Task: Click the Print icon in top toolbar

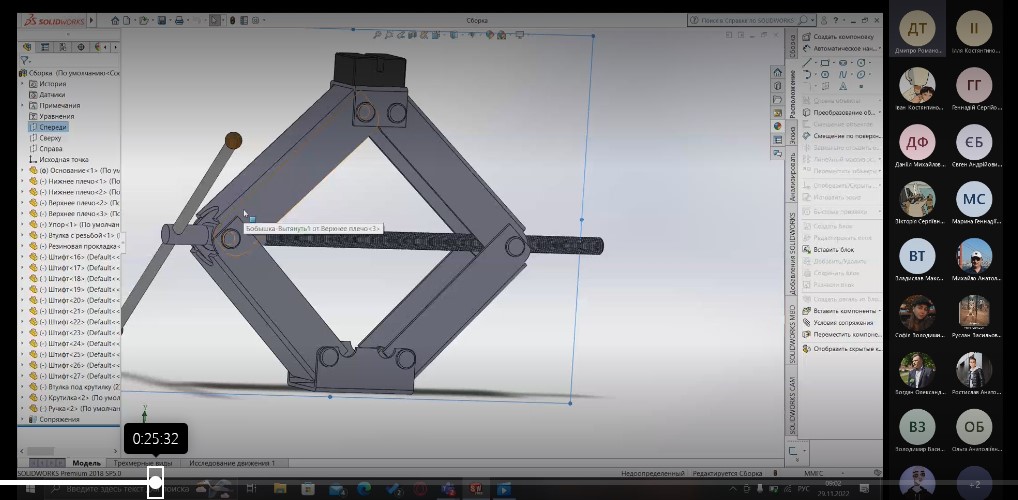Action: coord(180,20)
